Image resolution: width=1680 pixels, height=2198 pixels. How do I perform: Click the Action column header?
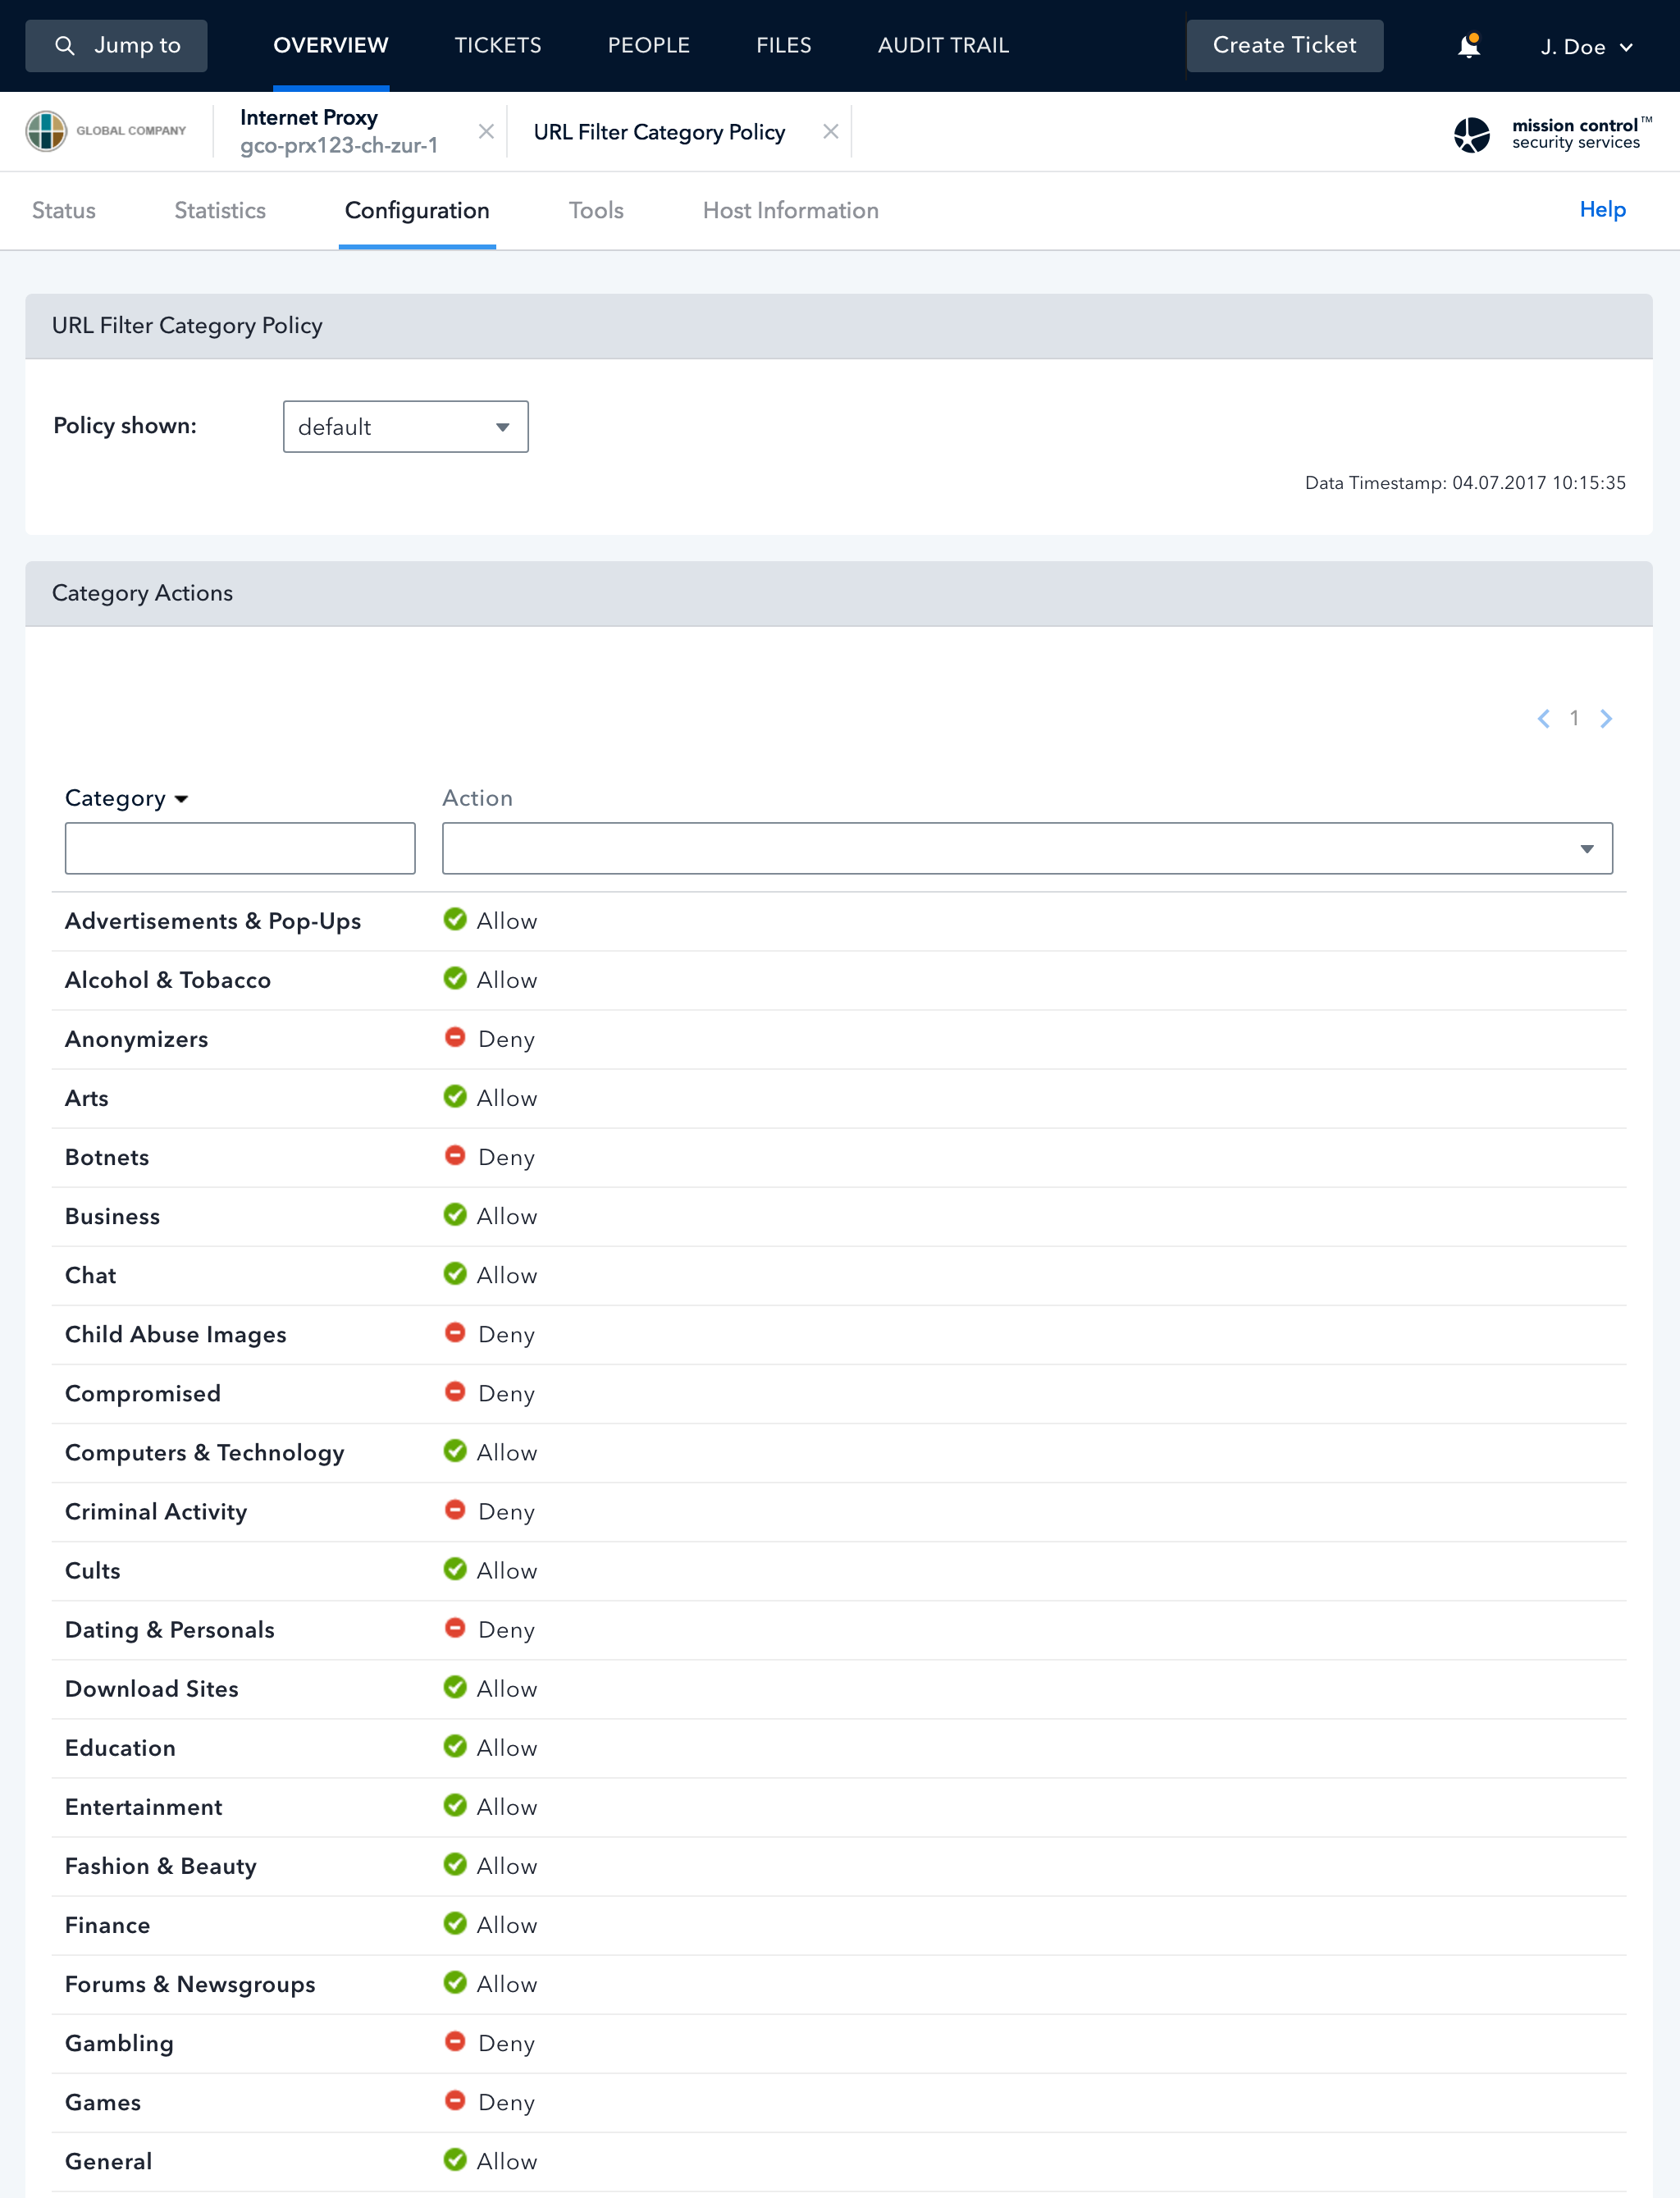pos(478,798)
